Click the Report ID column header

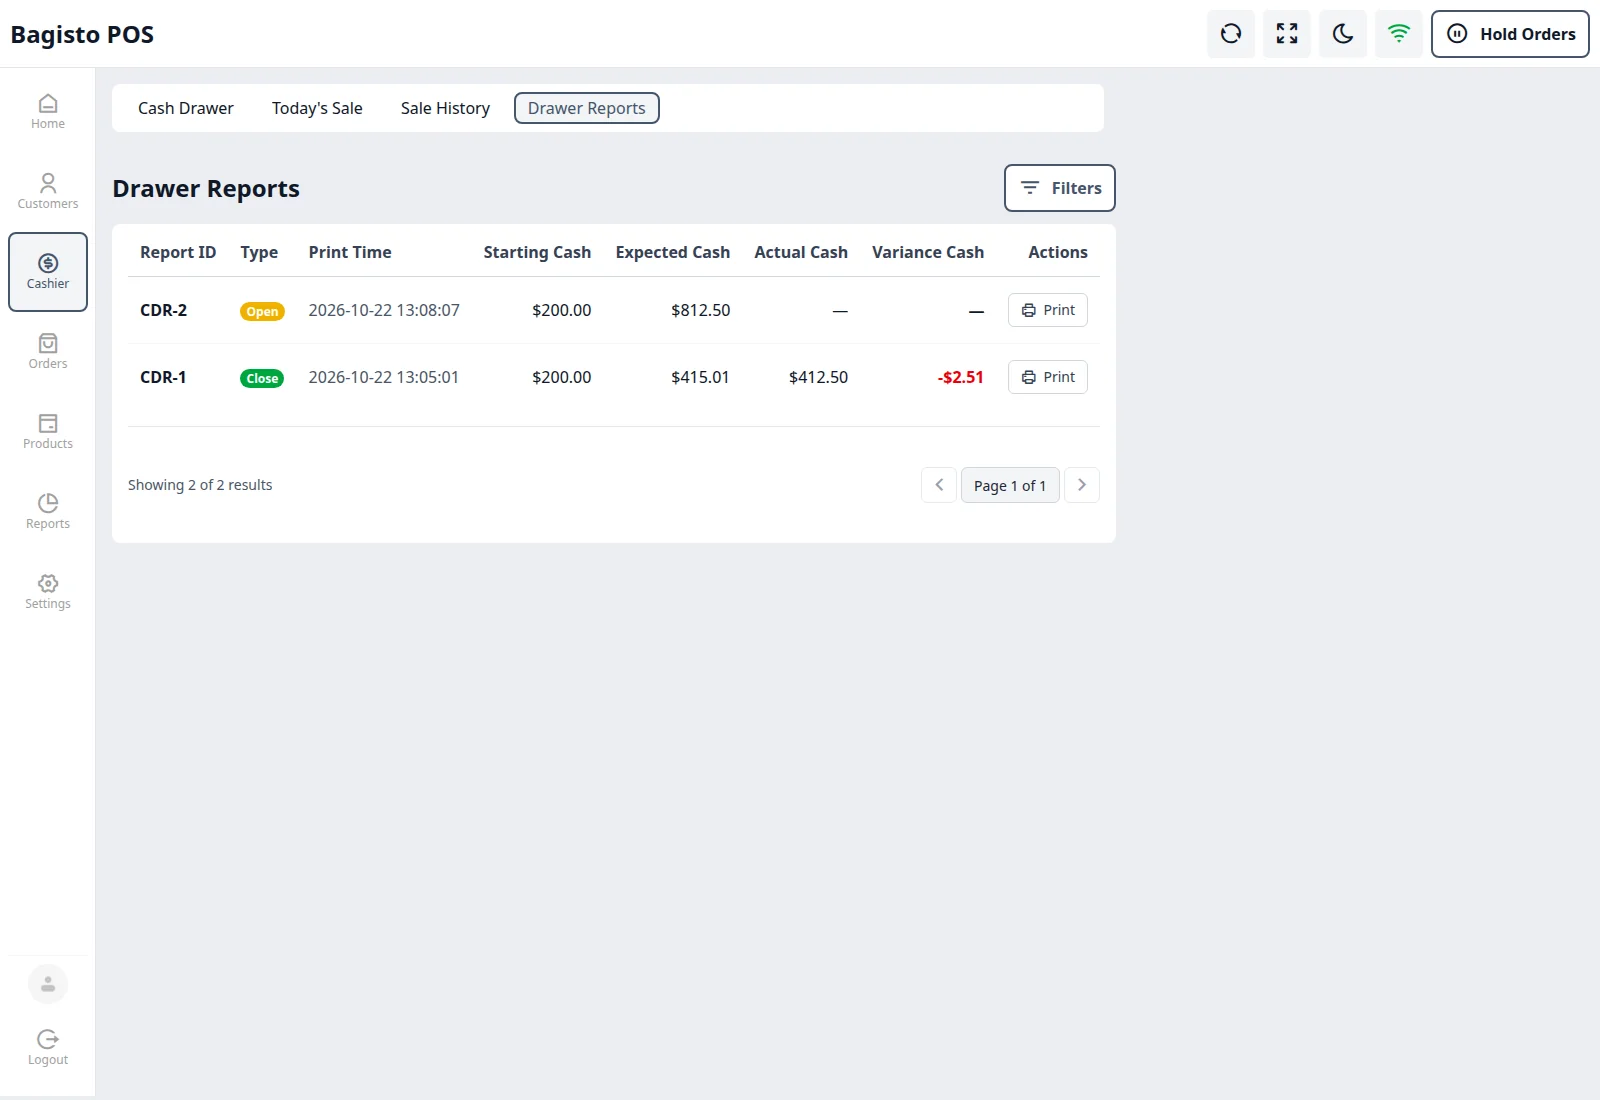[x=178, y=252]
